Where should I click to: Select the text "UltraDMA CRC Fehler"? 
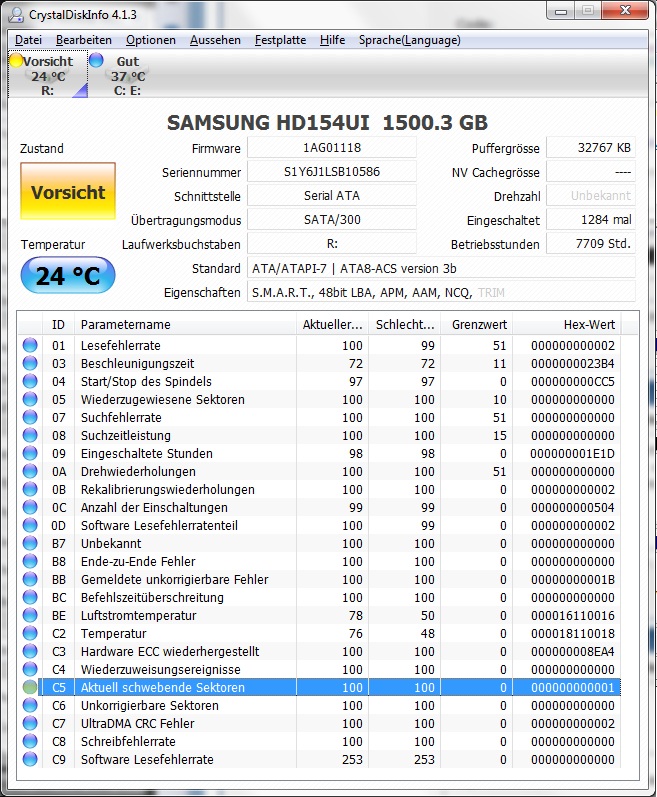point(137,723)
